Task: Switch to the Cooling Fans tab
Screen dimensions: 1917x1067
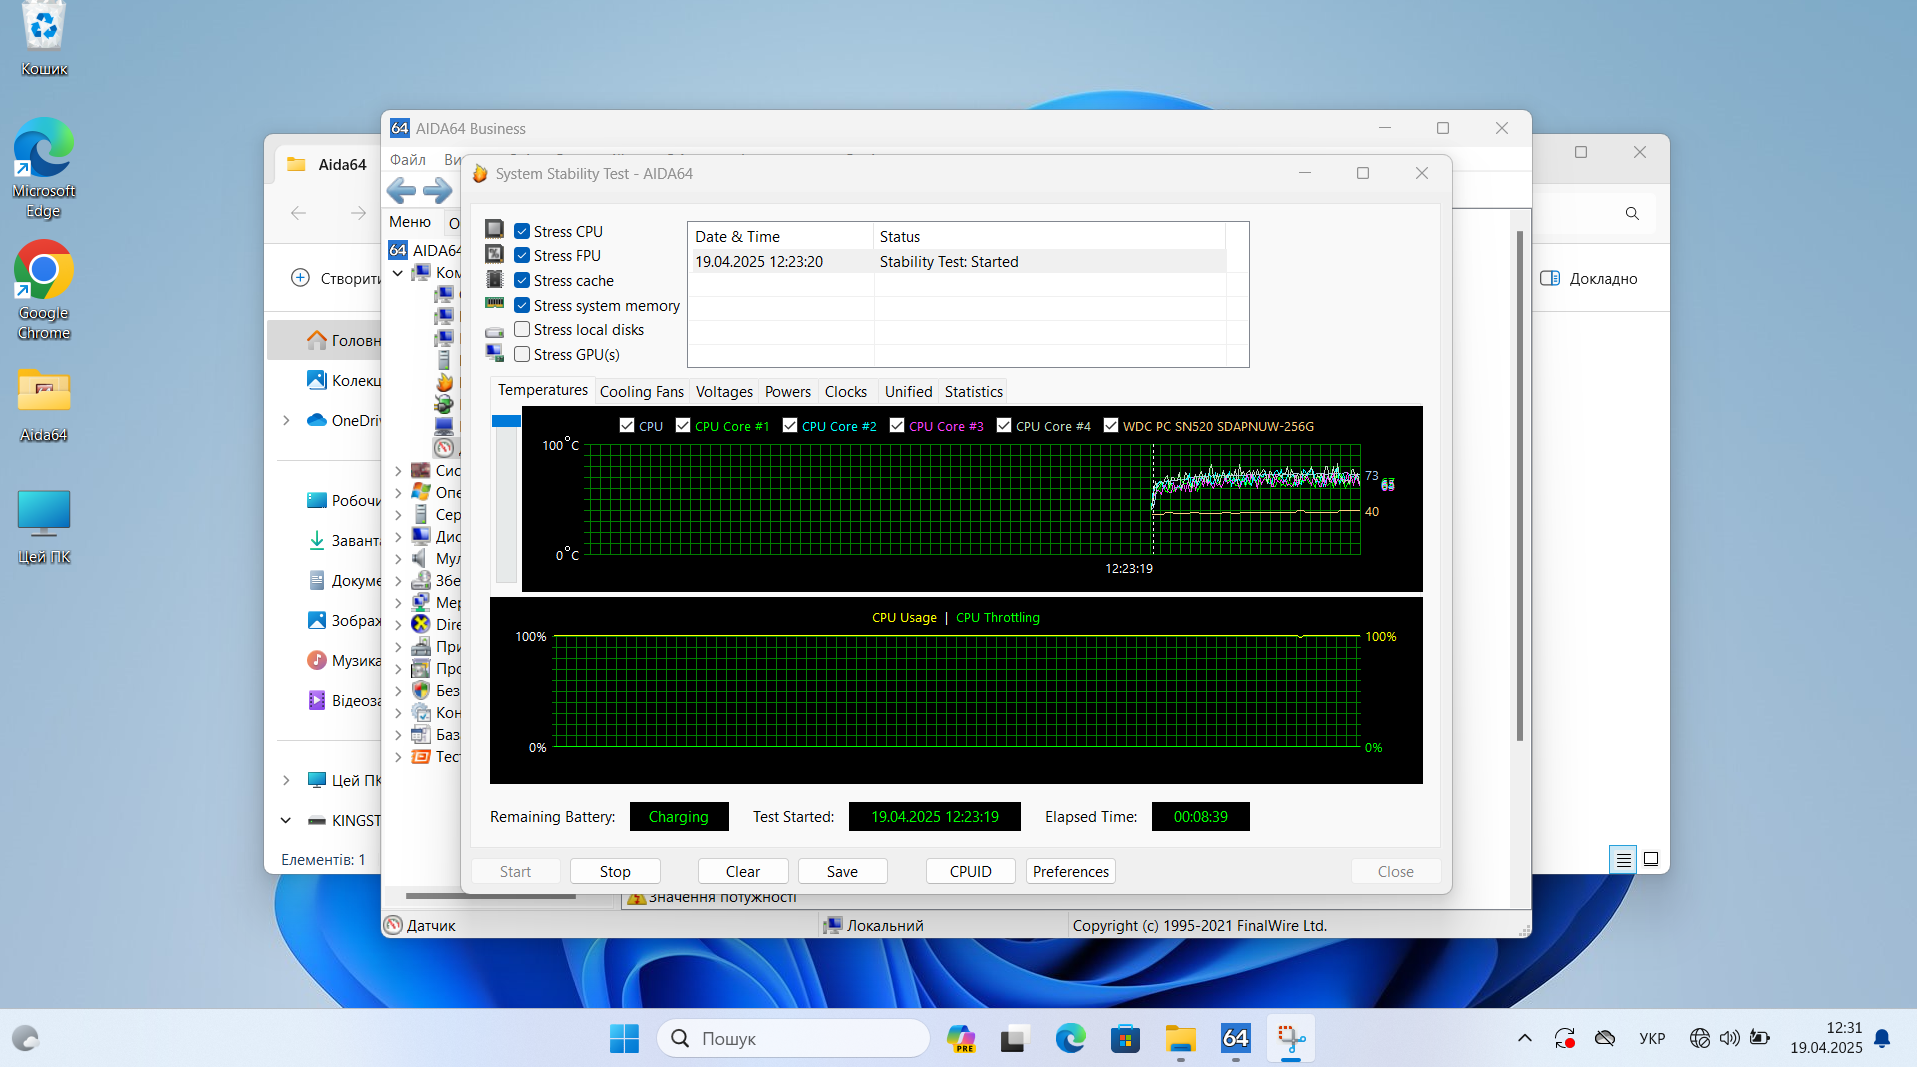Action: [x=641, y=391]
